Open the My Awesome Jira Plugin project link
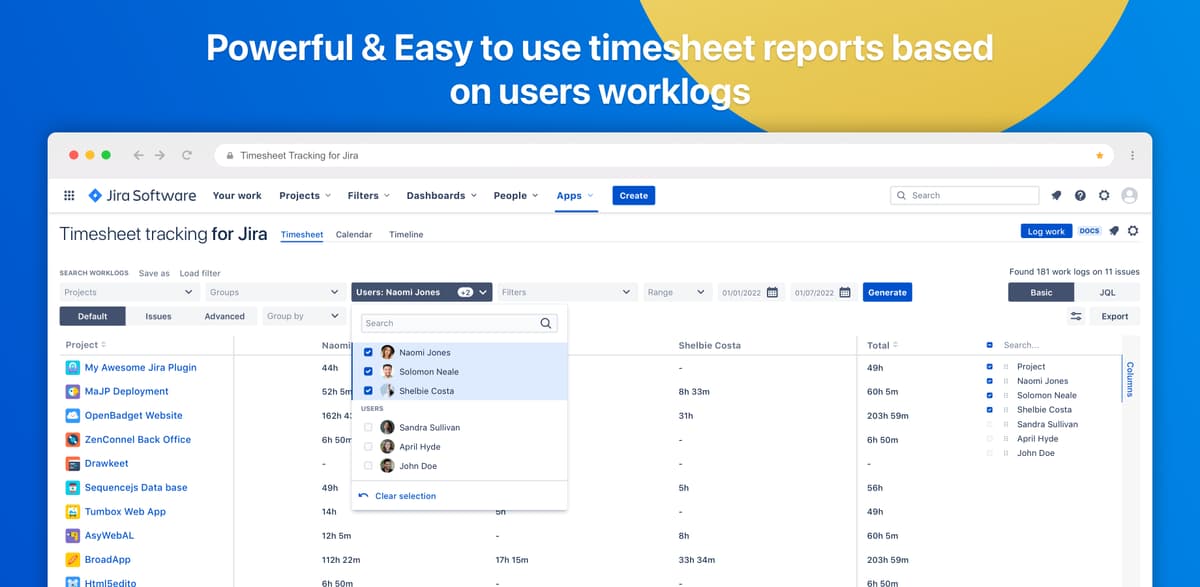 pyautogui.click(x=140, y=367)
